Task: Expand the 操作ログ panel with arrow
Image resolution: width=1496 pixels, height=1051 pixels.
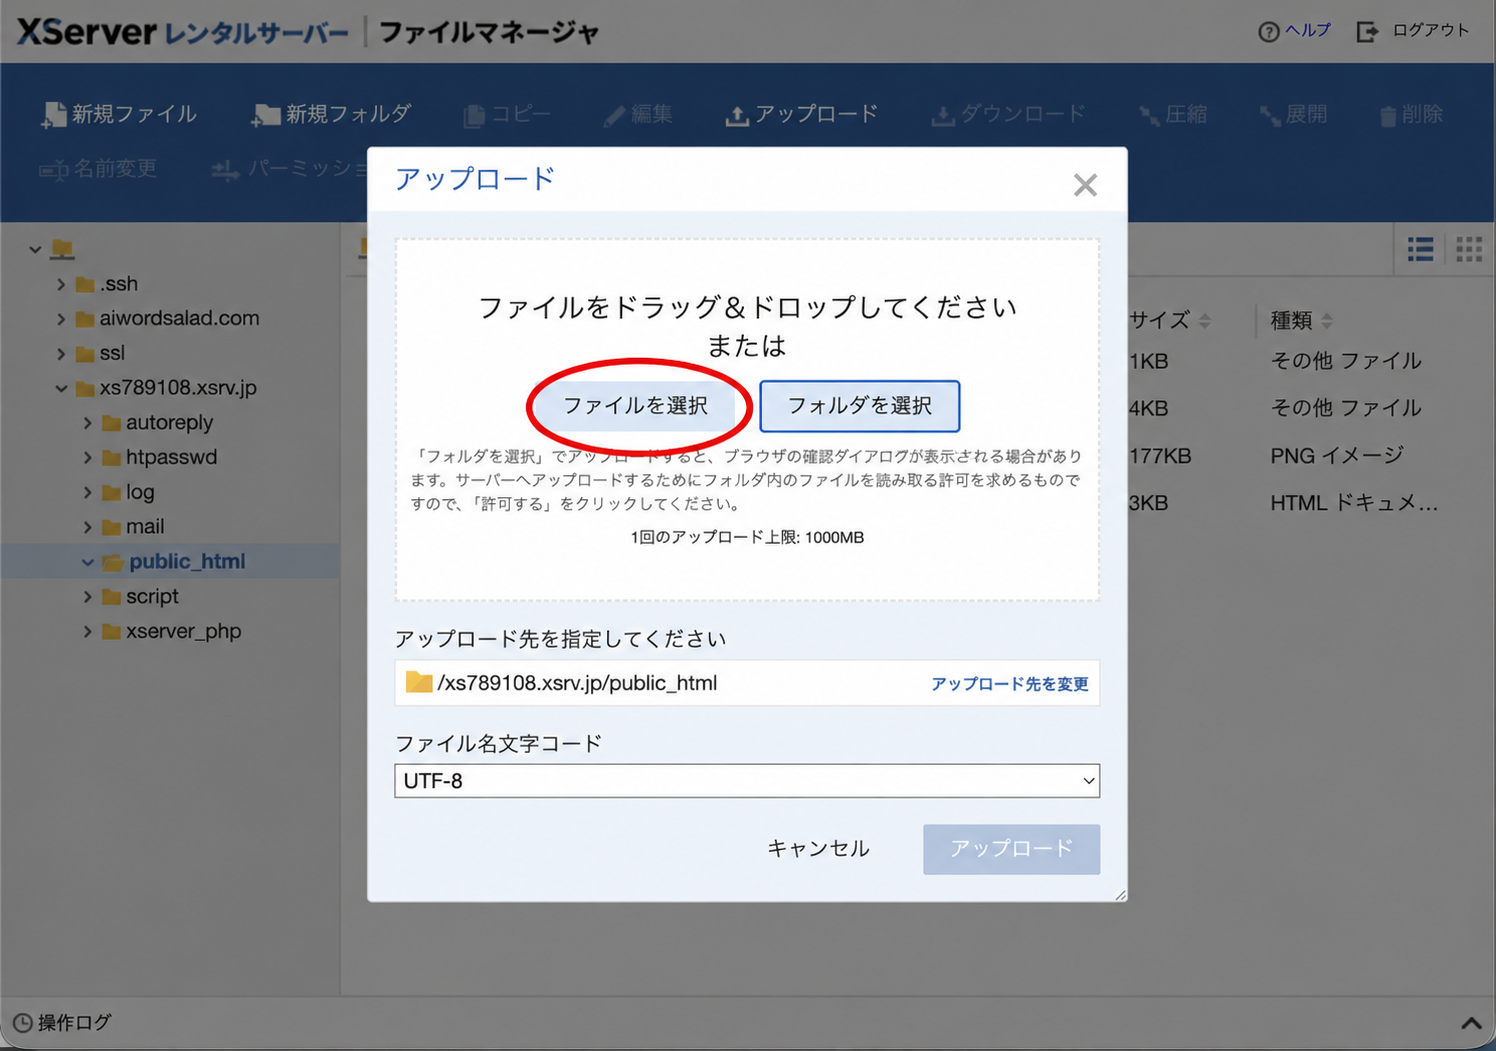Action: pos(1471,1023)
